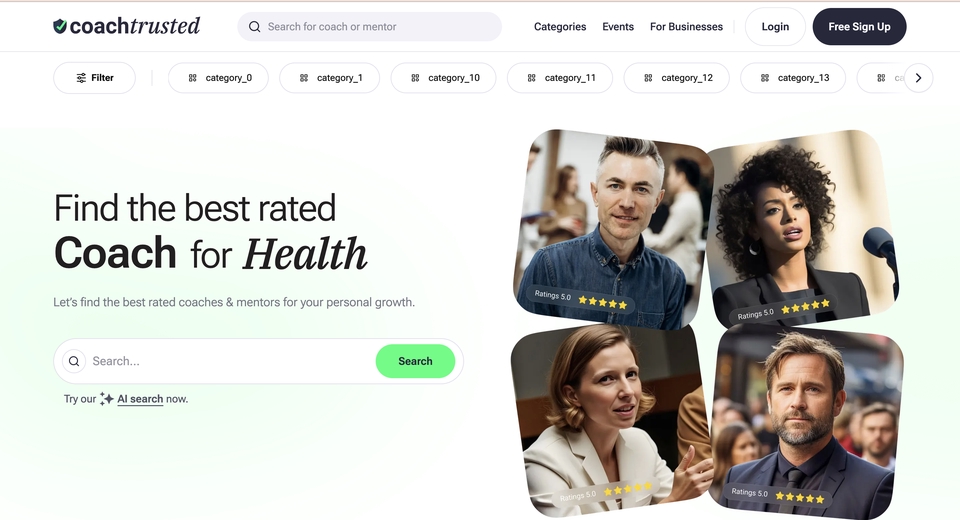The image size is (960, 520).
Task: Click the coachtrusted shield logo icon
Action: tap(60, 26)
